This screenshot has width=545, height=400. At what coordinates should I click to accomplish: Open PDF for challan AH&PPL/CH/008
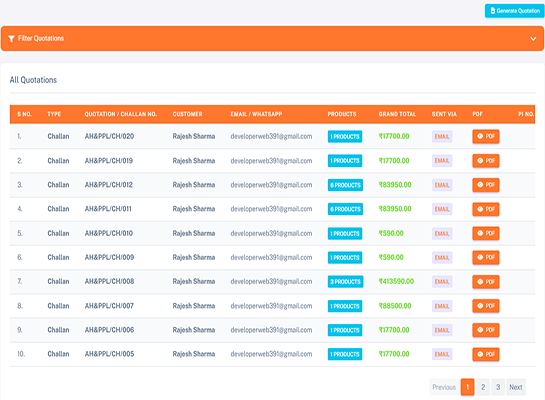tap(486, 281)
